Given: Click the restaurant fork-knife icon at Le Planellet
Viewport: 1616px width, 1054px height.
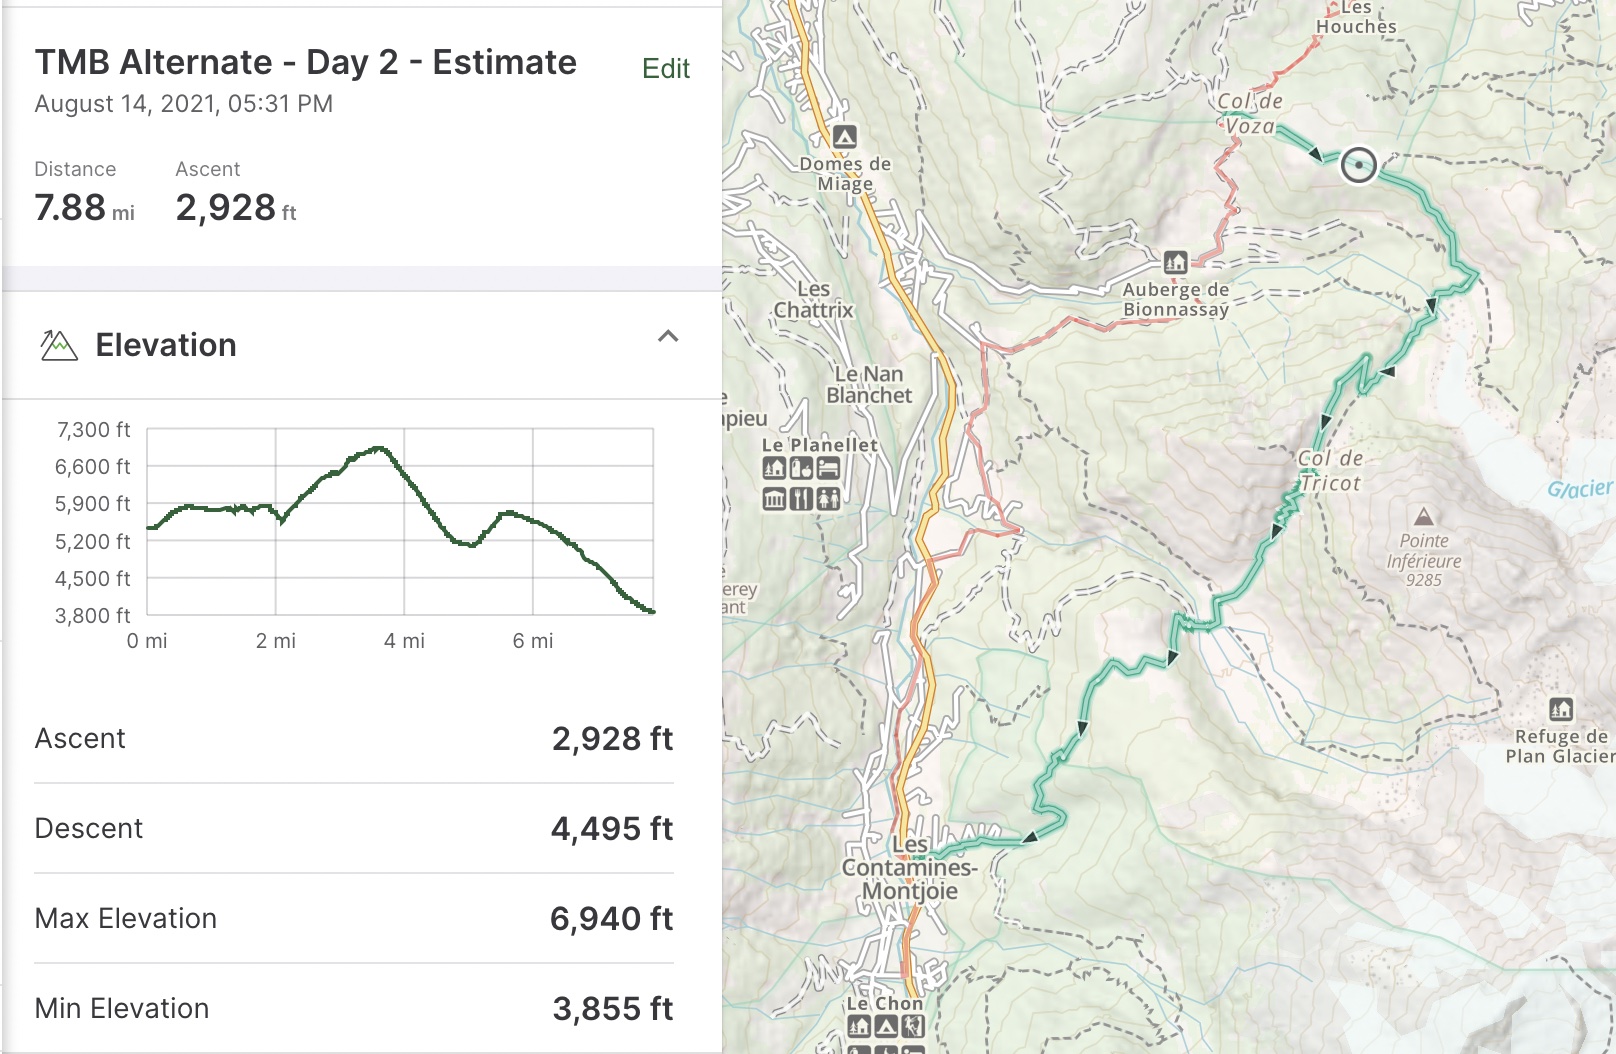Looking at the screenshot, I should tap(801, 498).
